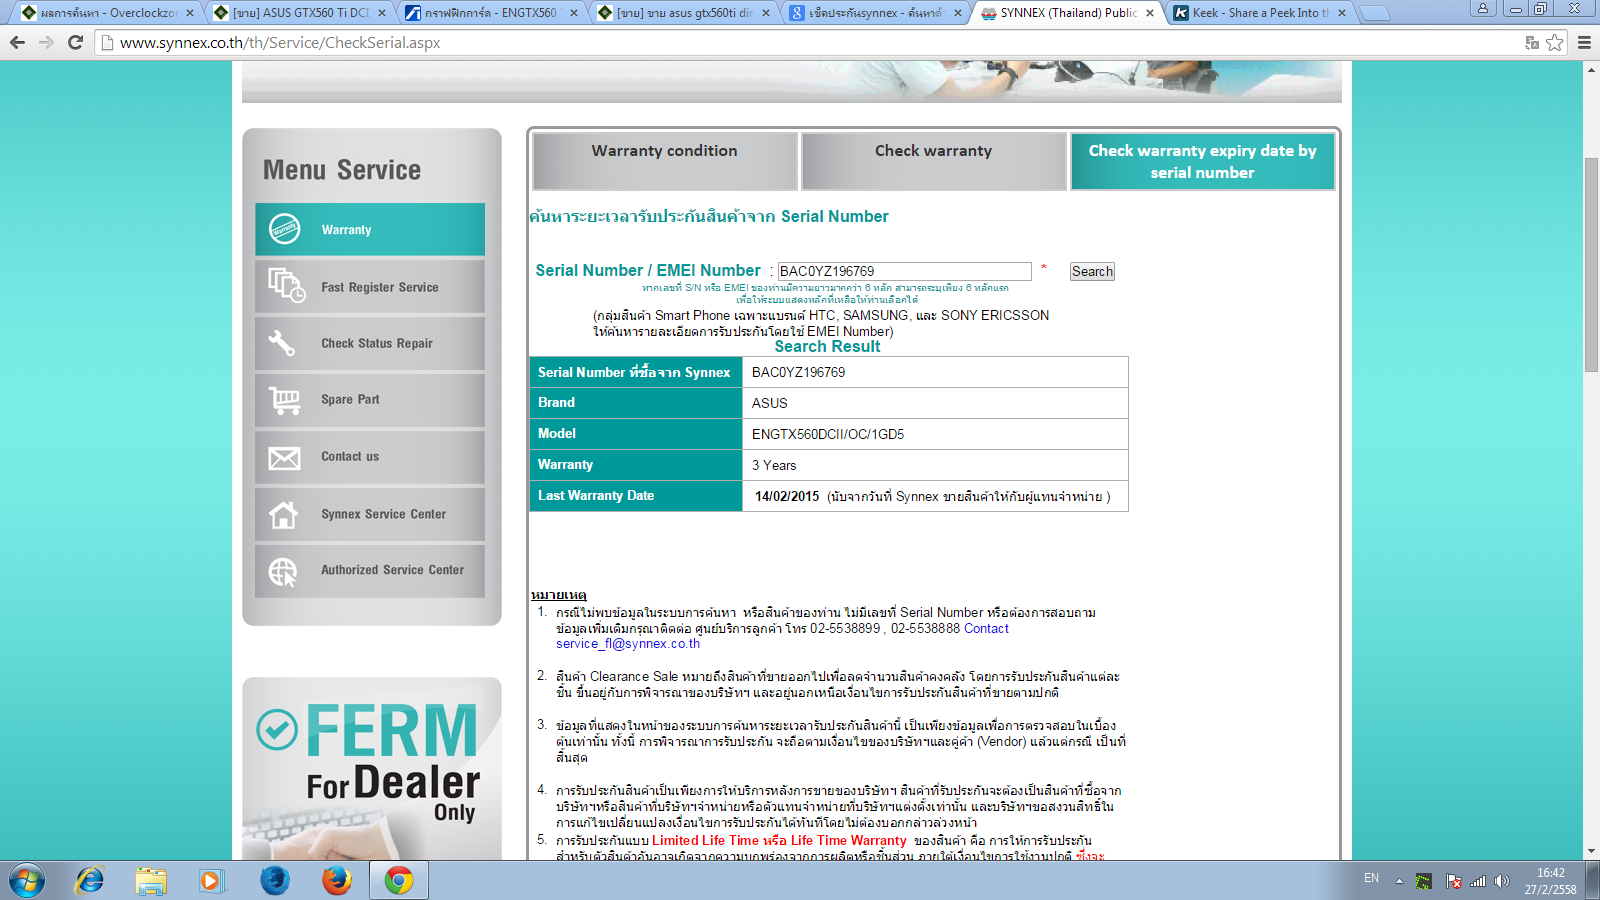1600x900 pixels.
Task: Click the Chrome icon in the taskbar
Action: (398, 881)
